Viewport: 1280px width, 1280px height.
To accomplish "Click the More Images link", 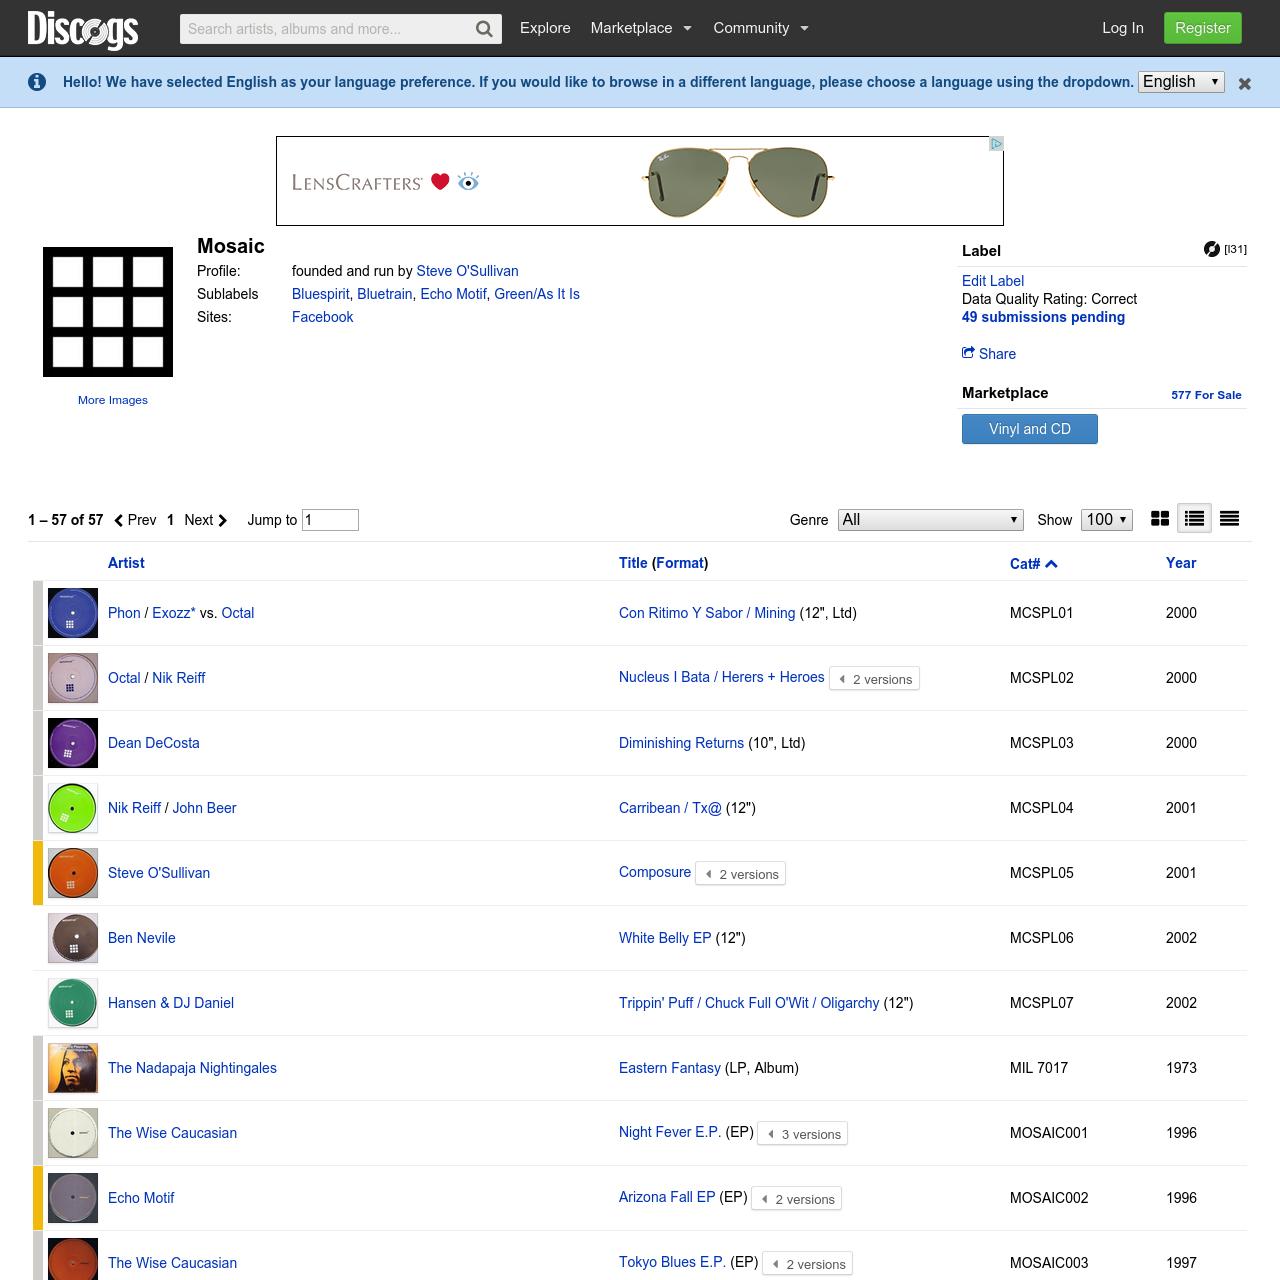I will pyautogui.click(x=113, y=400).
